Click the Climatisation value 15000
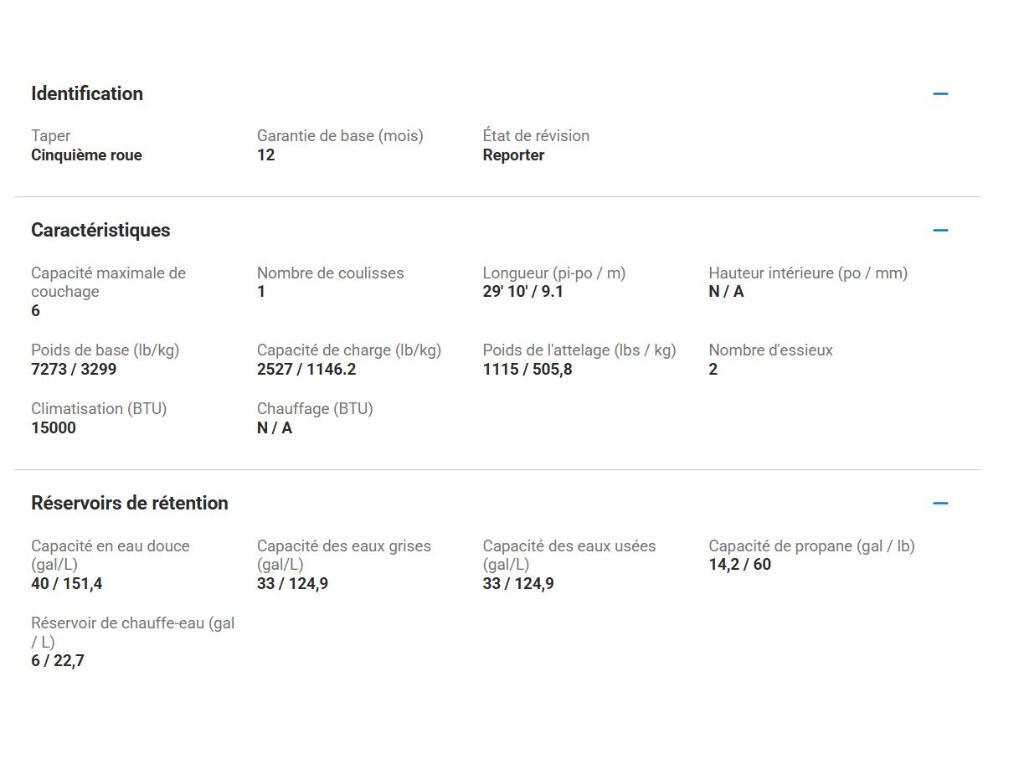 click(54, 428)
